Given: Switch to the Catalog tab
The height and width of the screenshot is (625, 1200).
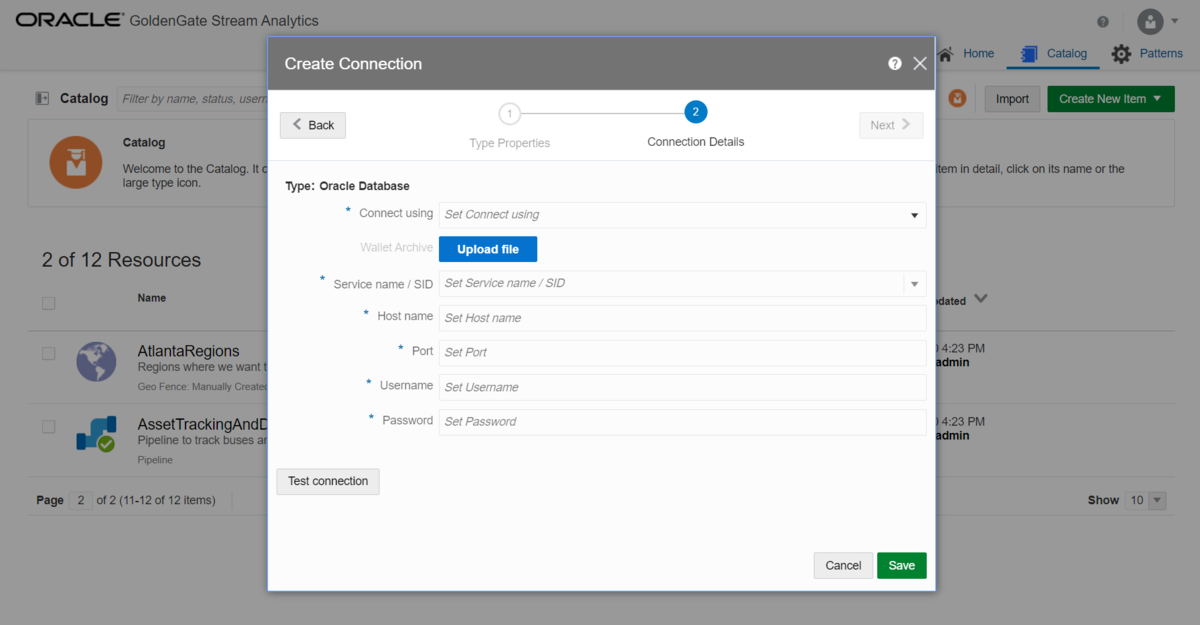Looking at the screenshot, I should tap(1053, 53).
